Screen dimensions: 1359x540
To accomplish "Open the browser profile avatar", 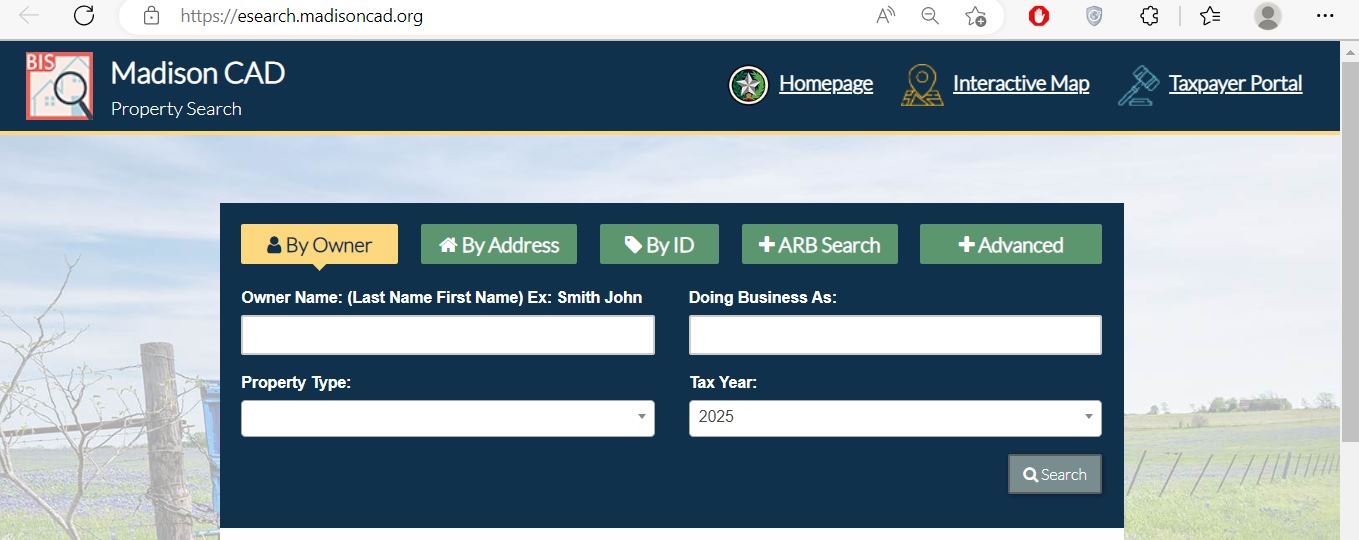I will [1267, 16].
